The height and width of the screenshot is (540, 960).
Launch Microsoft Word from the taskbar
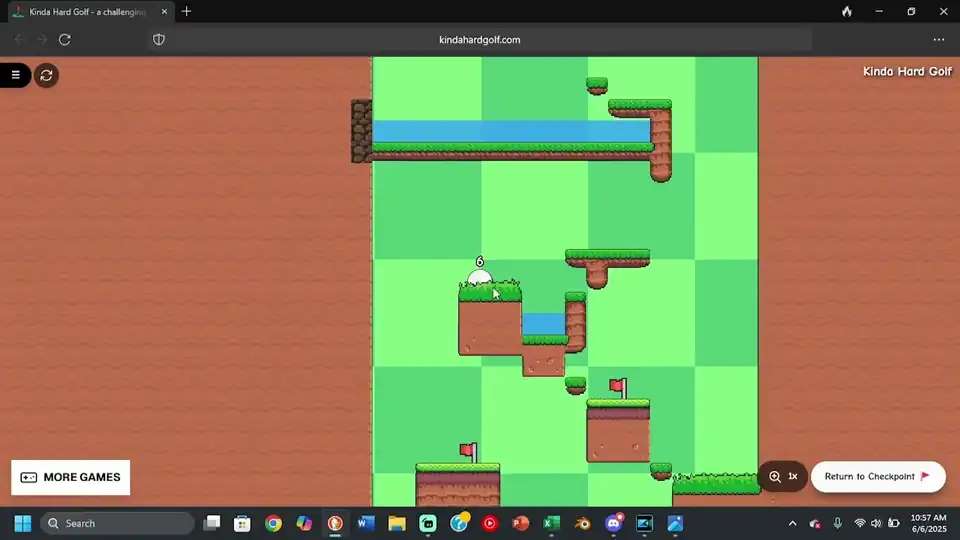tap(365, 523)
